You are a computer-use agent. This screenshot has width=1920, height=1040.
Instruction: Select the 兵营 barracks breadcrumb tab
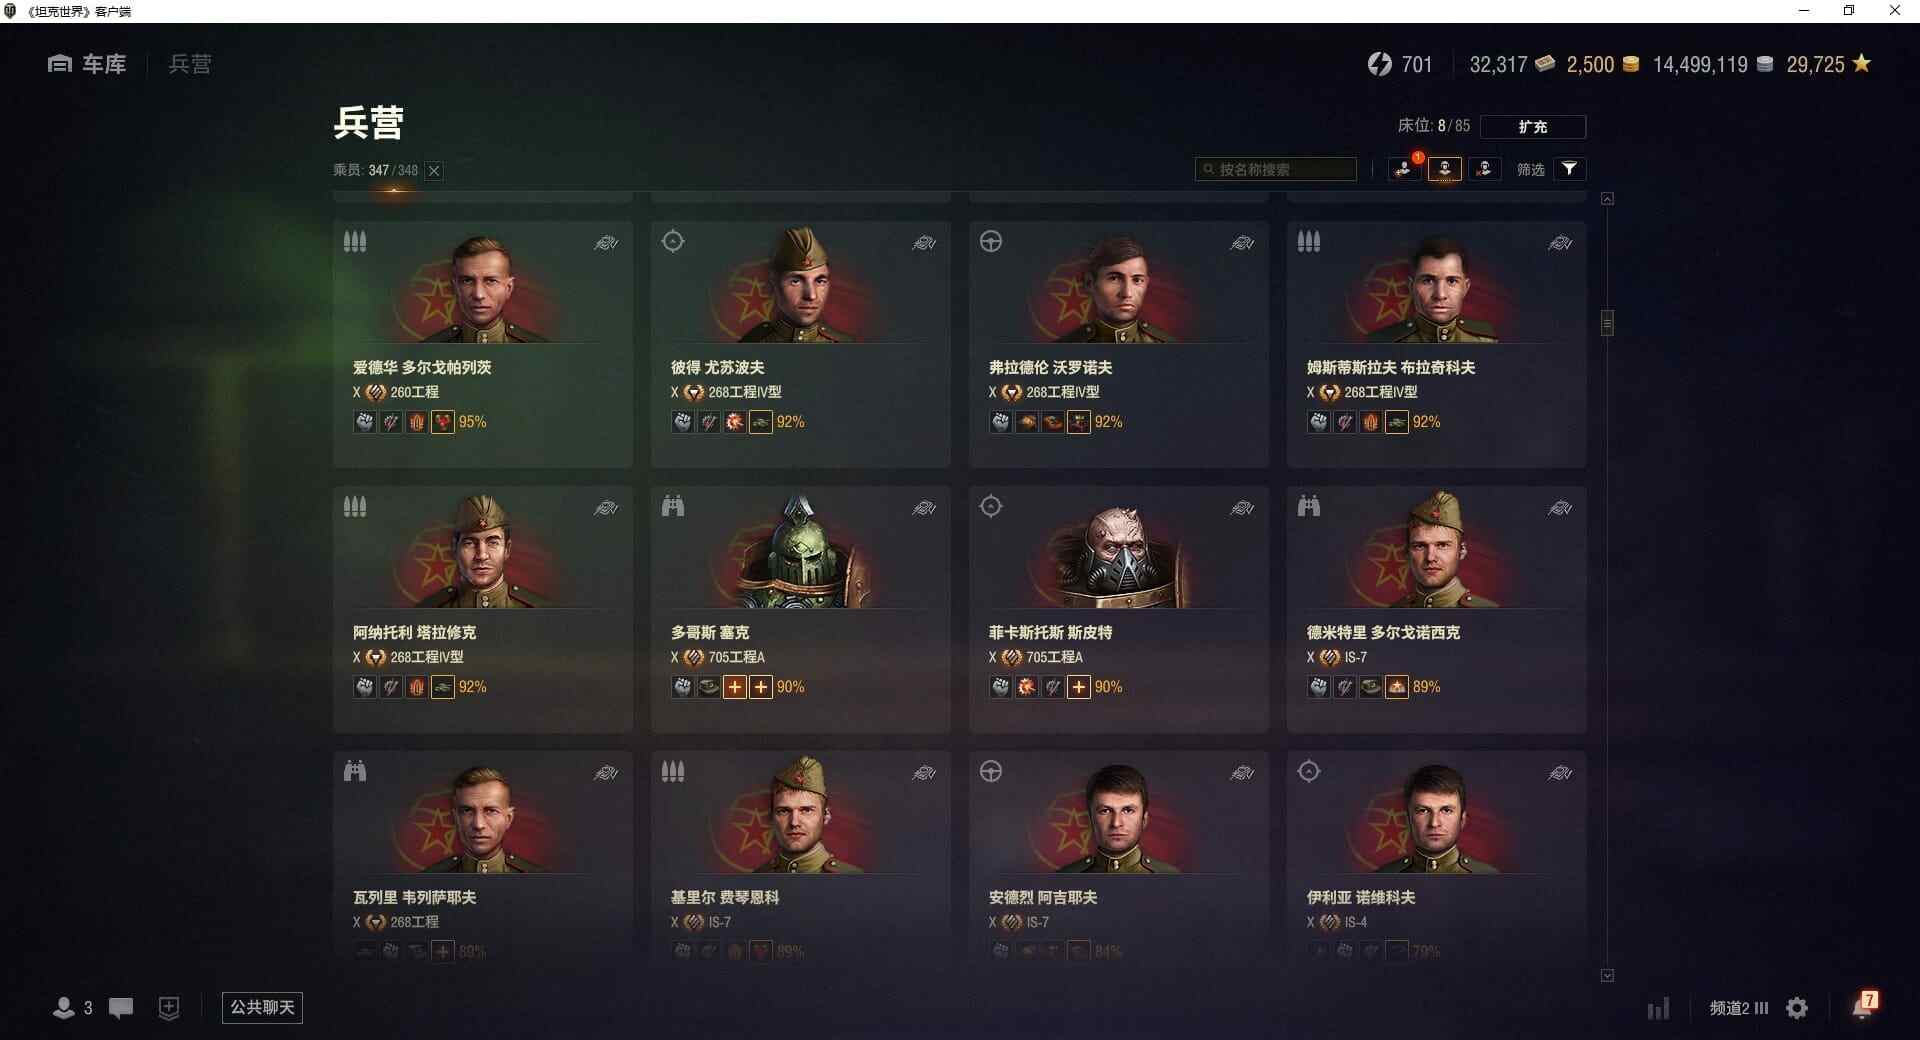click(190, 64)
